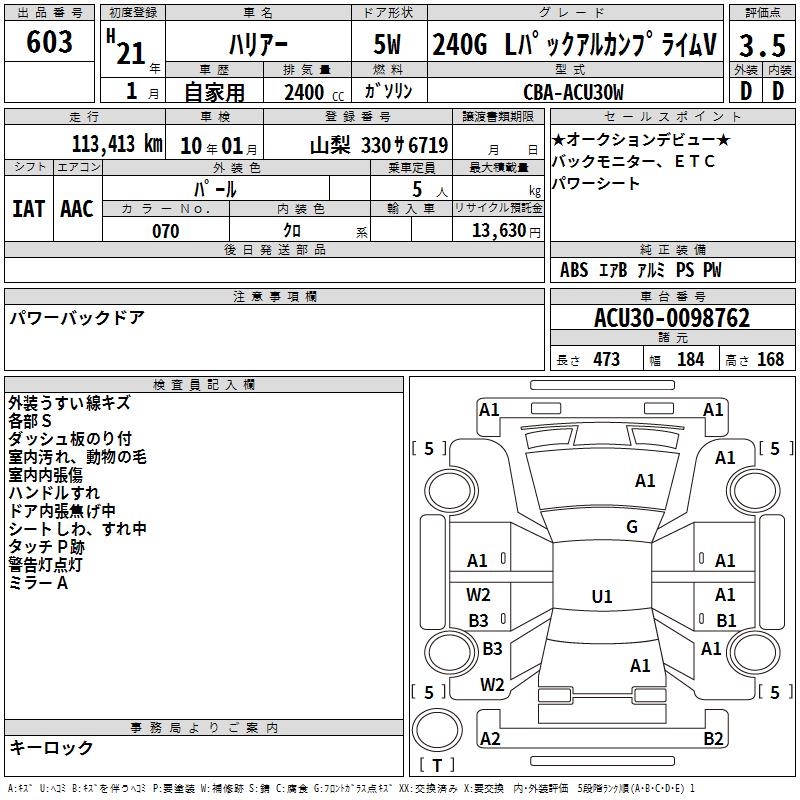The image size is (800, 800).
Task: Click the G mark on the windshield
Action: (x=632, y=527)
